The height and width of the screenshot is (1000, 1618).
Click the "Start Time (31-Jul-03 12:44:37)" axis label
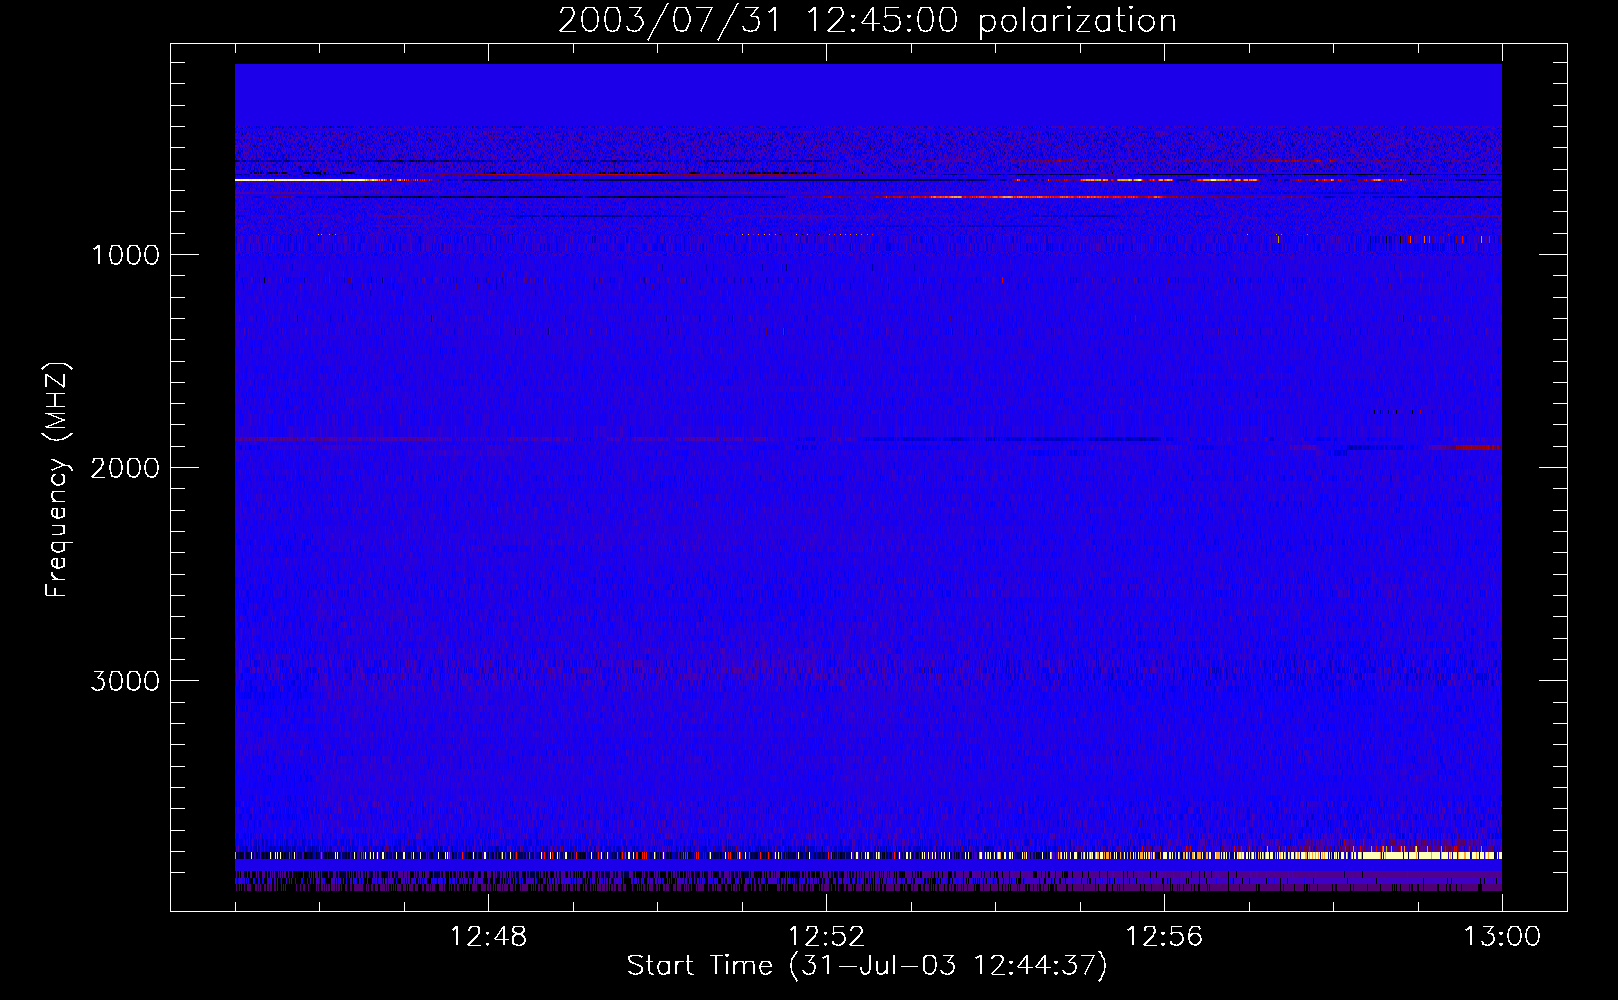click(867, 966)
